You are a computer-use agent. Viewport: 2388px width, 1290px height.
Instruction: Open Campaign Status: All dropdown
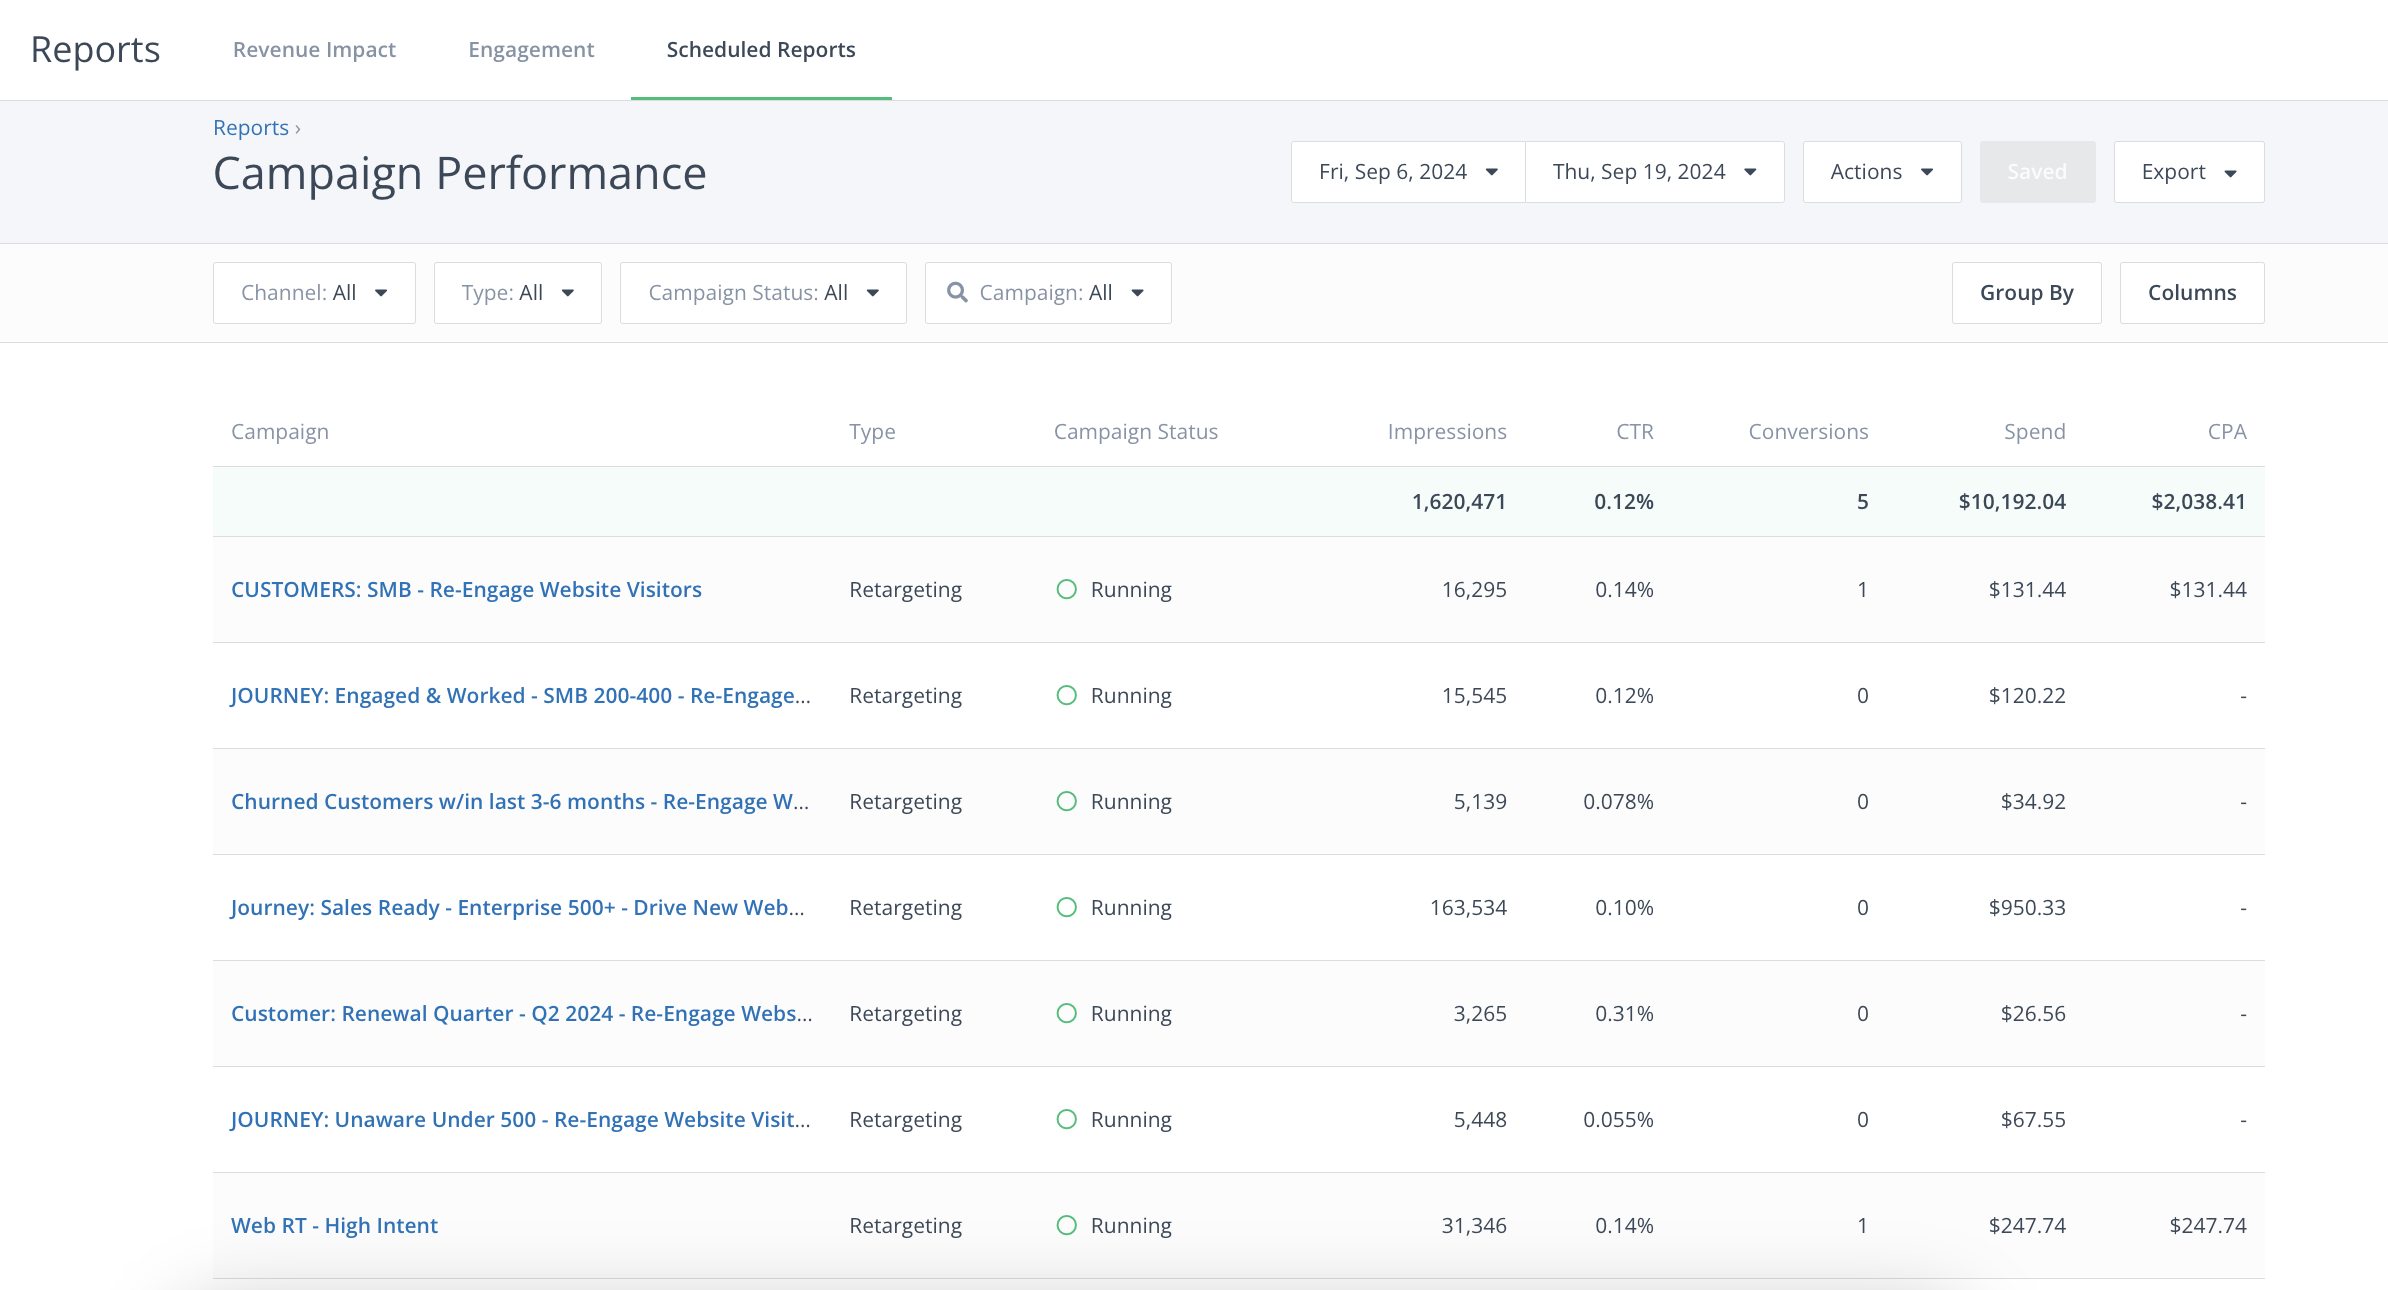click(x=763, y=293)
